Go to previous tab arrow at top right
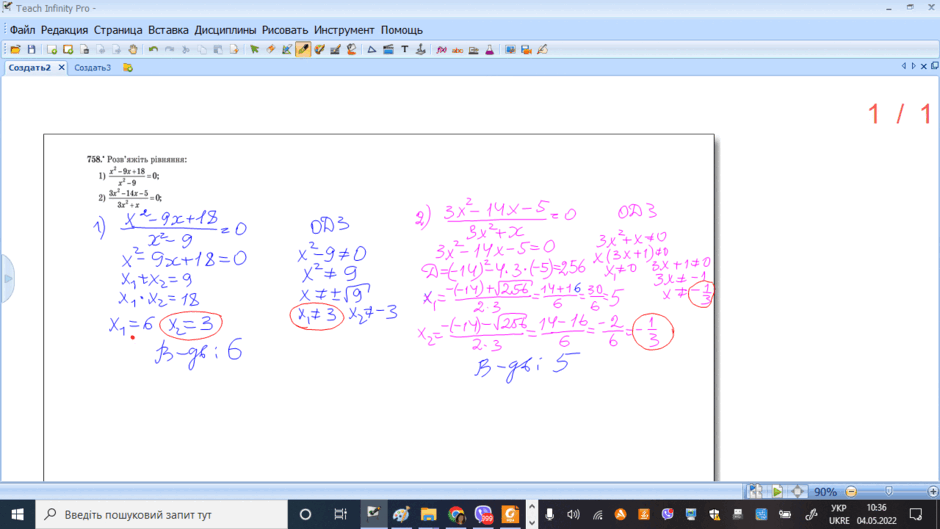The image size is (940, 529). [x=903, y=67]
